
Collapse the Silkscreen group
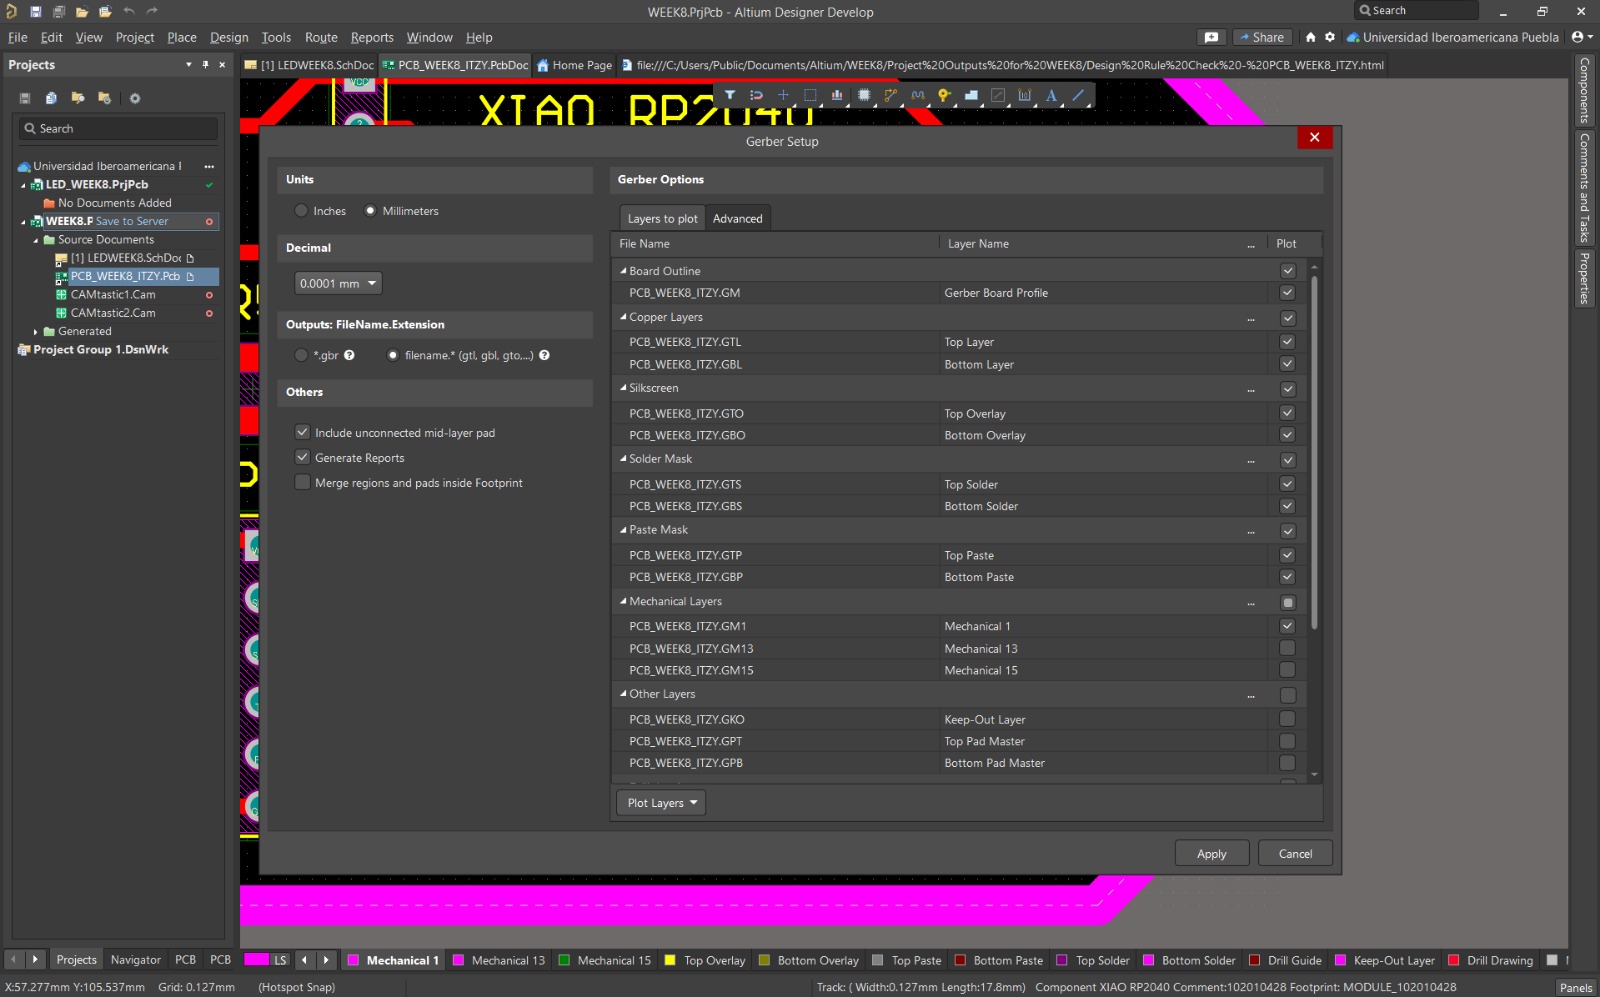click(623, 388)
